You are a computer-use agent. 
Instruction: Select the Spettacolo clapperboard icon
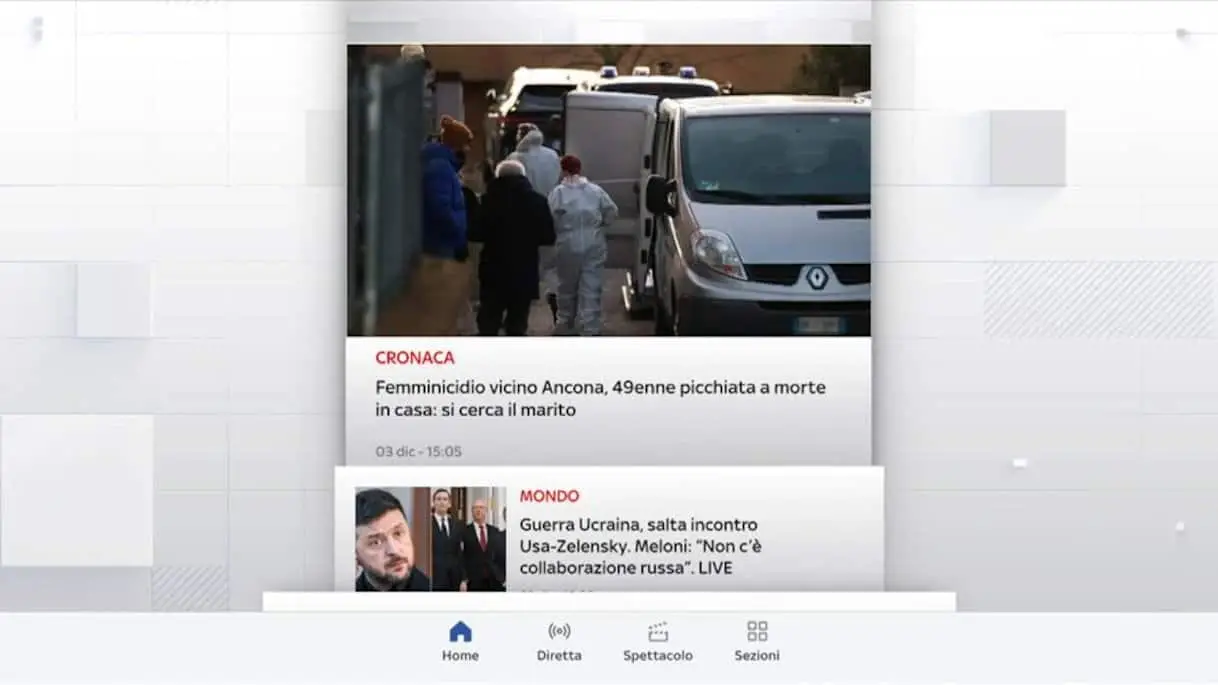[658, 631]
